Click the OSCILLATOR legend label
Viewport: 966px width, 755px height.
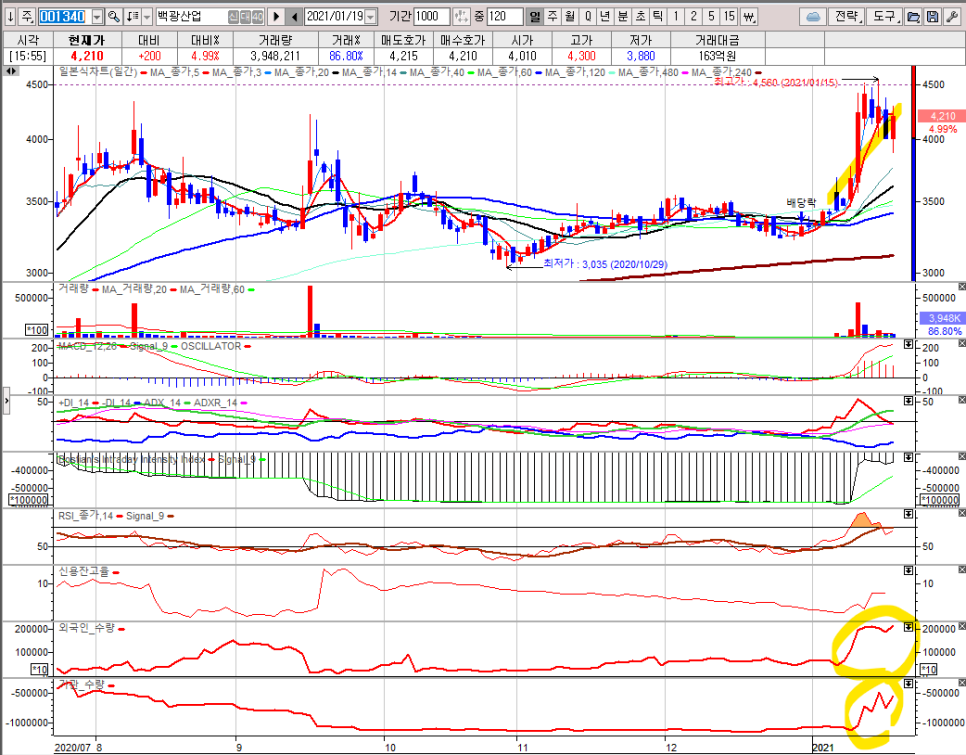(x=211, y=346)
